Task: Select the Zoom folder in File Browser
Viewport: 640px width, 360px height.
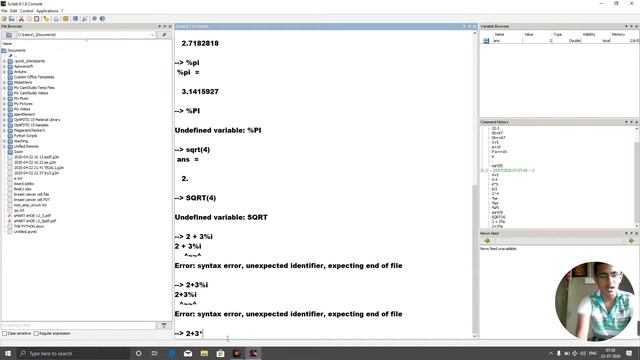Action: [18, 151]
